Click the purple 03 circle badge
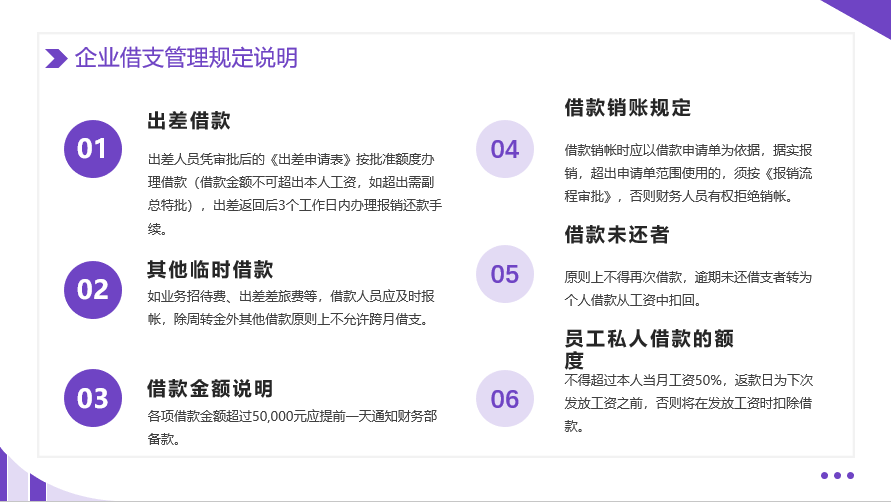Image resolution: width=891 pixels, height=502 pixels. [93, 398]
